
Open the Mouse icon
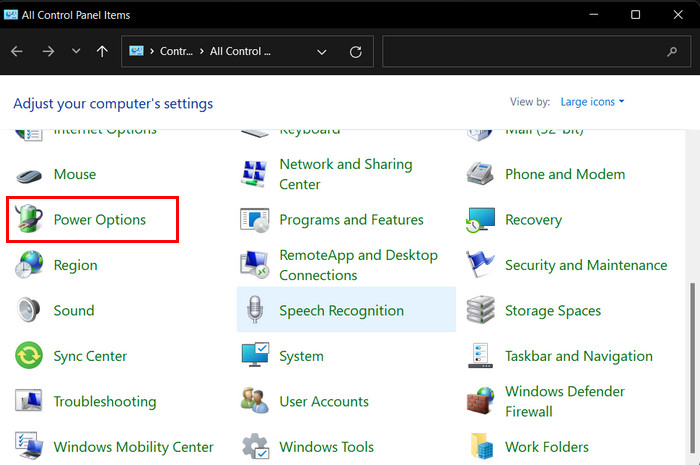pos(29,175)
